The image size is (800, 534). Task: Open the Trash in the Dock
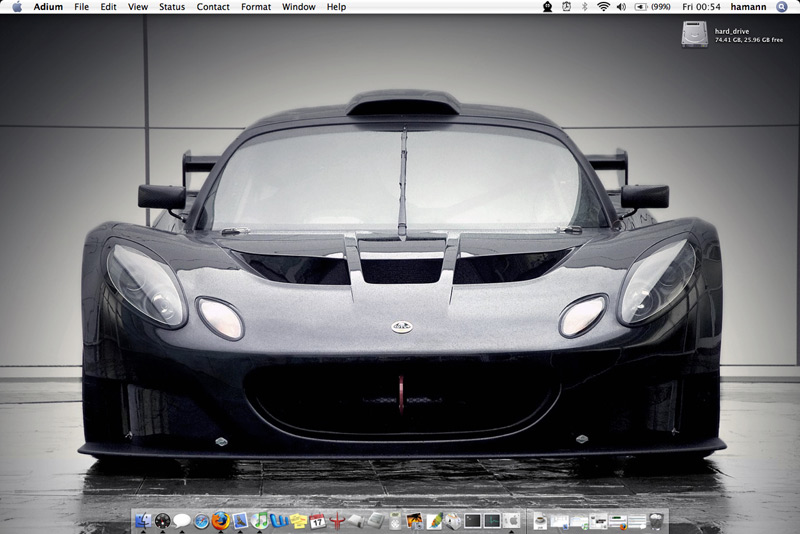(656, 520)
